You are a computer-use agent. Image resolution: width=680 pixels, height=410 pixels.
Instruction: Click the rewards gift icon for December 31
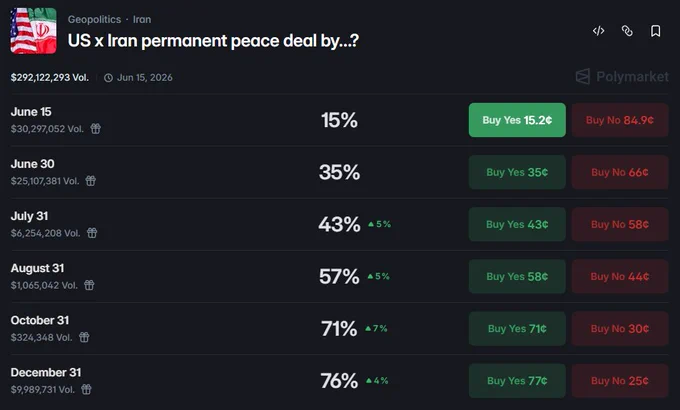click(86, 389)
